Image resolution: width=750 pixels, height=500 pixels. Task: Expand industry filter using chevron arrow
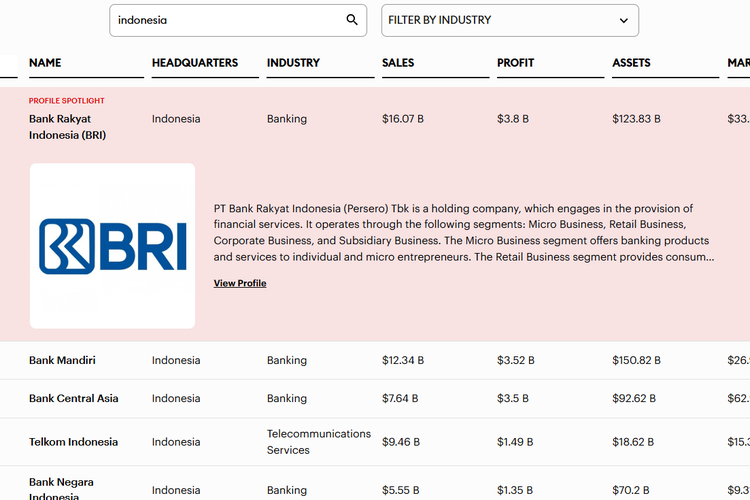point(624,20)
